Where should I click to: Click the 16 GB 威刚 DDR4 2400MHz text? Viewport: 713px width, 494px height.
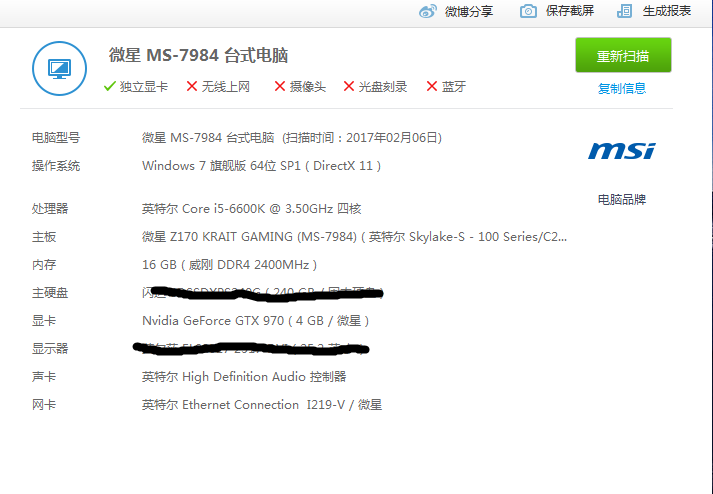pyautogui.click(x=230, y=265)
